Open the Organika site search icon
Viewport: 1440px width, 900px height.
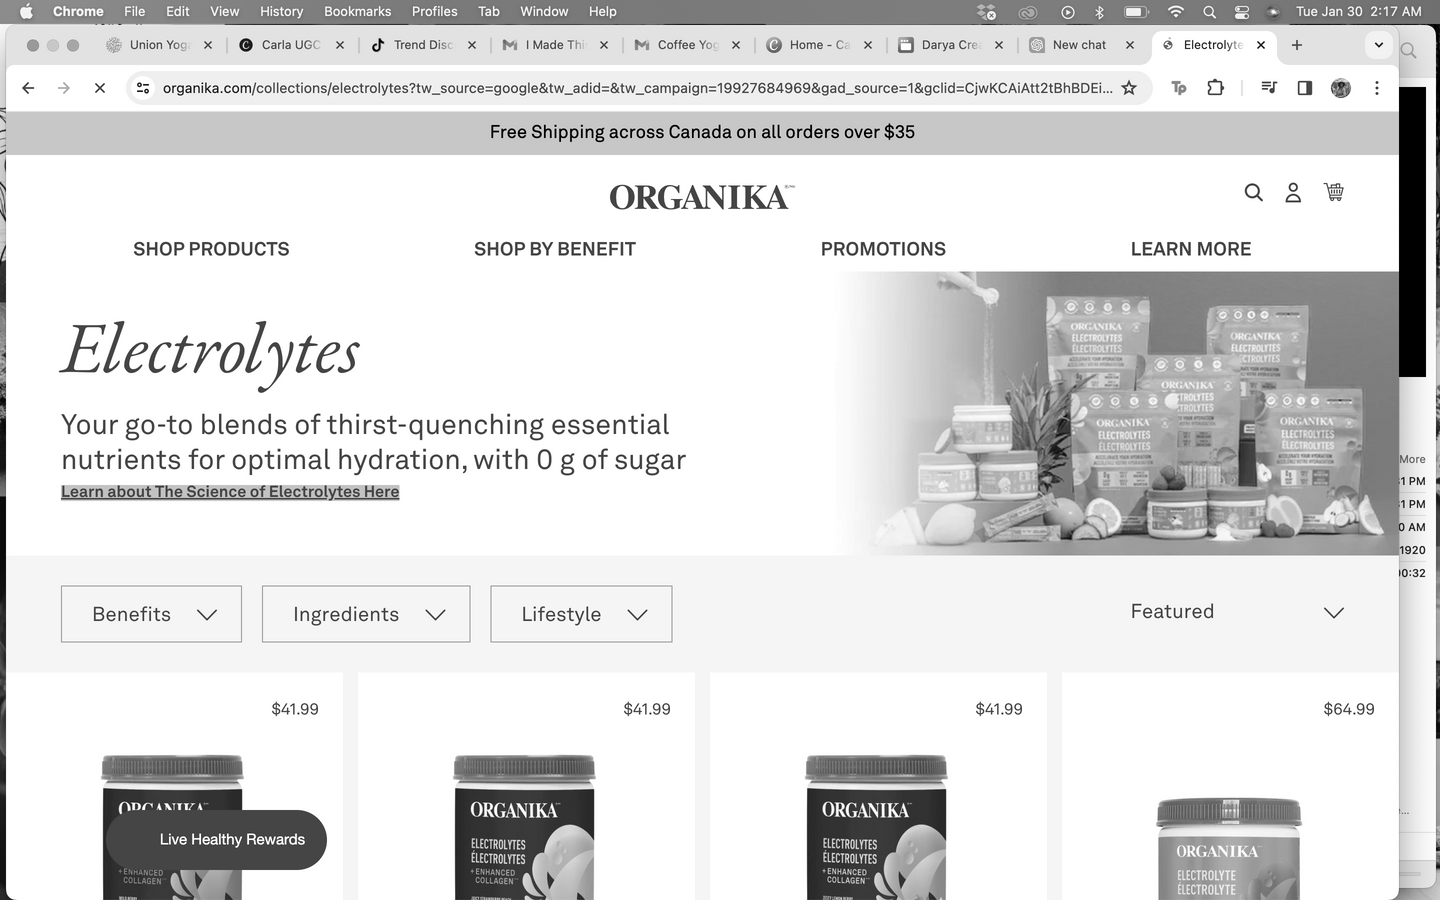point(1253,192)
